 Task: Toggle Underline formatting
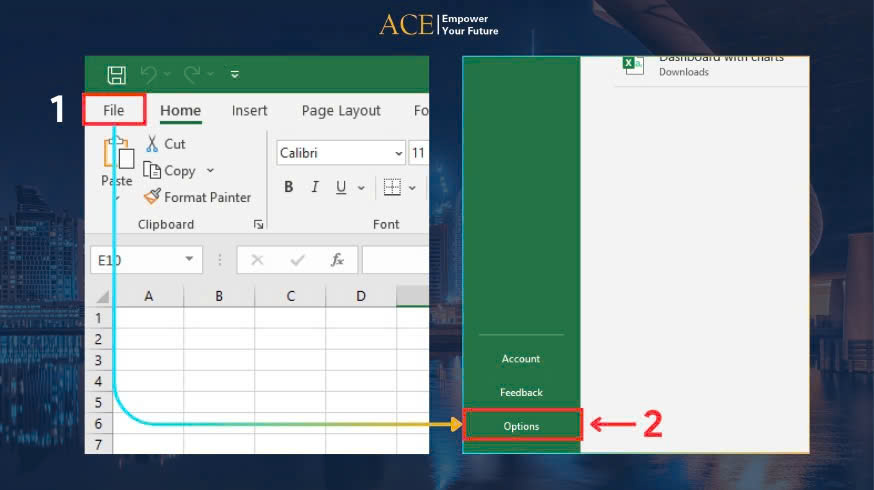click(x=341, y=187)
